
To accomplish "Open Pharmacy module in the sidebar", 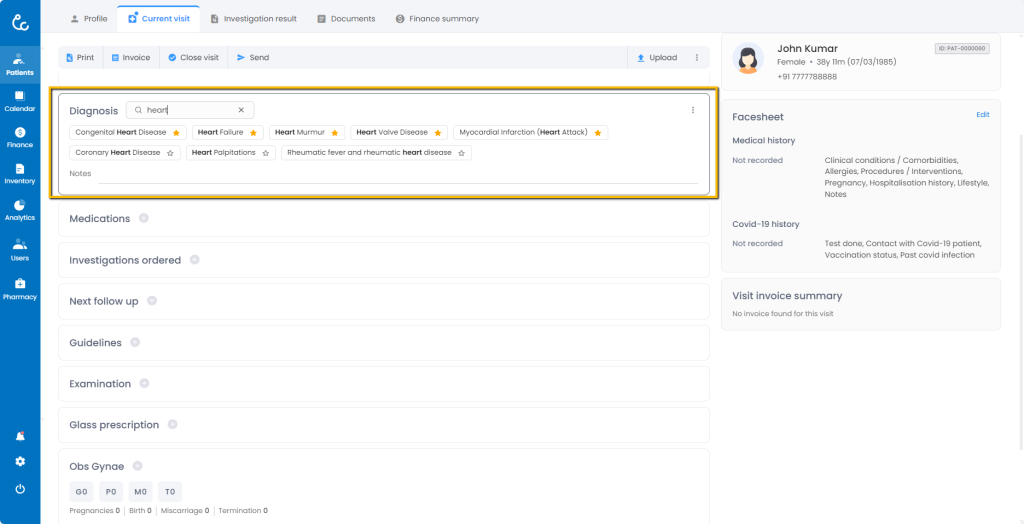I will pos(19,288).
